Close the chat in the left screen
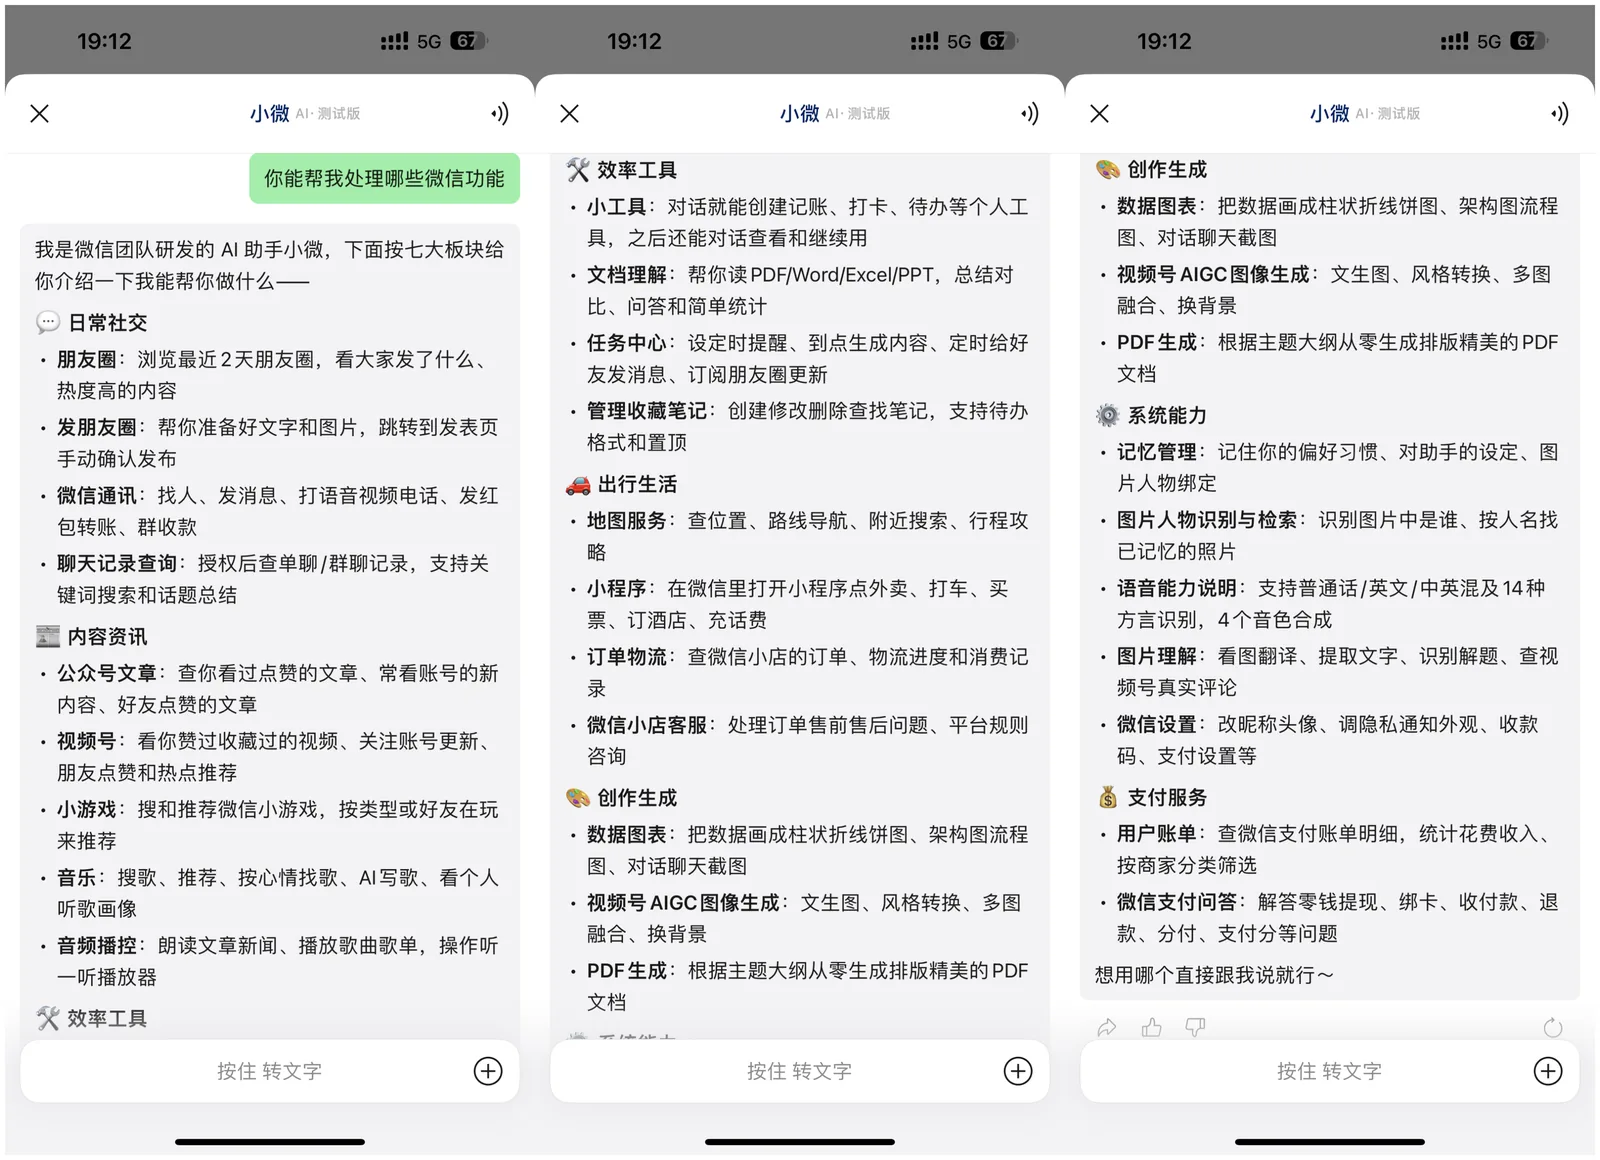The width and height of the screenshot is (1600, 1160). 40,114
